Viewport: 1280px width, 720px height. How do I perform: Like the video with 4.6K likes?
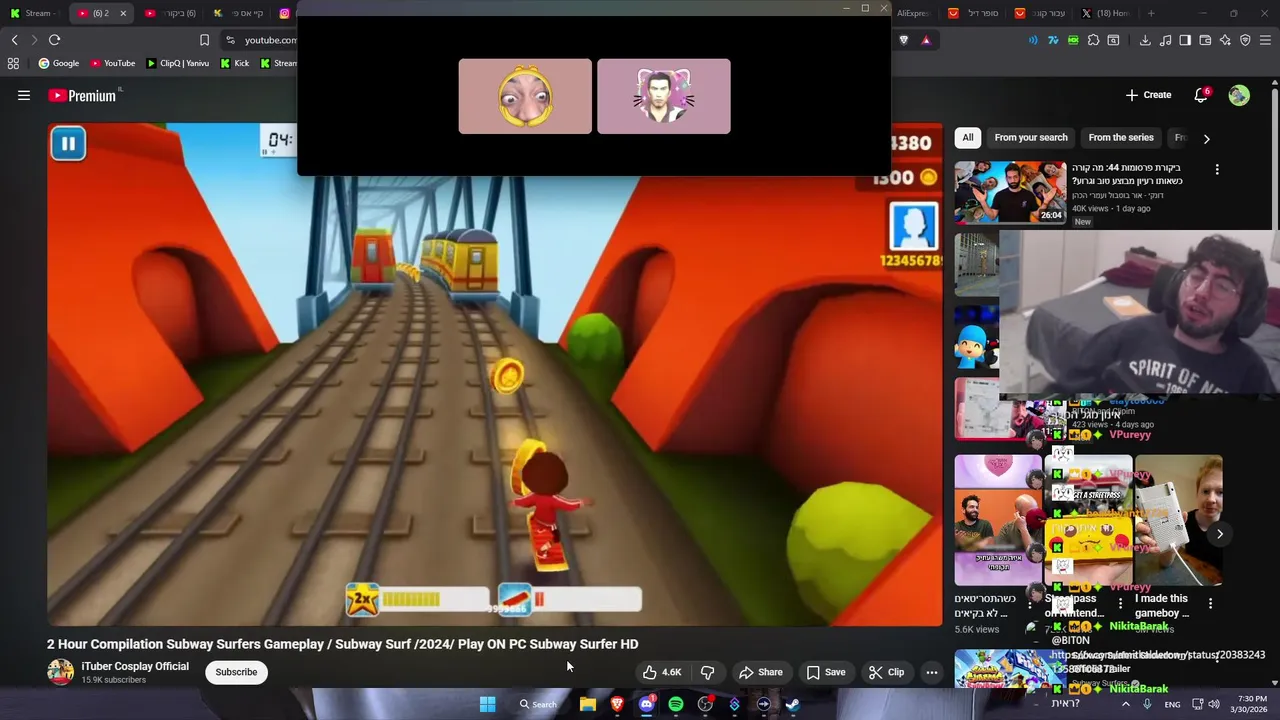click(662, 672)
